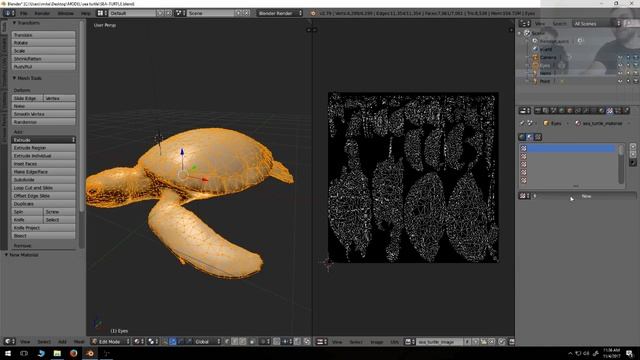Click the scene browse icon beside Scene field
Viewport: 640px width, 360px height.
(x=180, y=13)
